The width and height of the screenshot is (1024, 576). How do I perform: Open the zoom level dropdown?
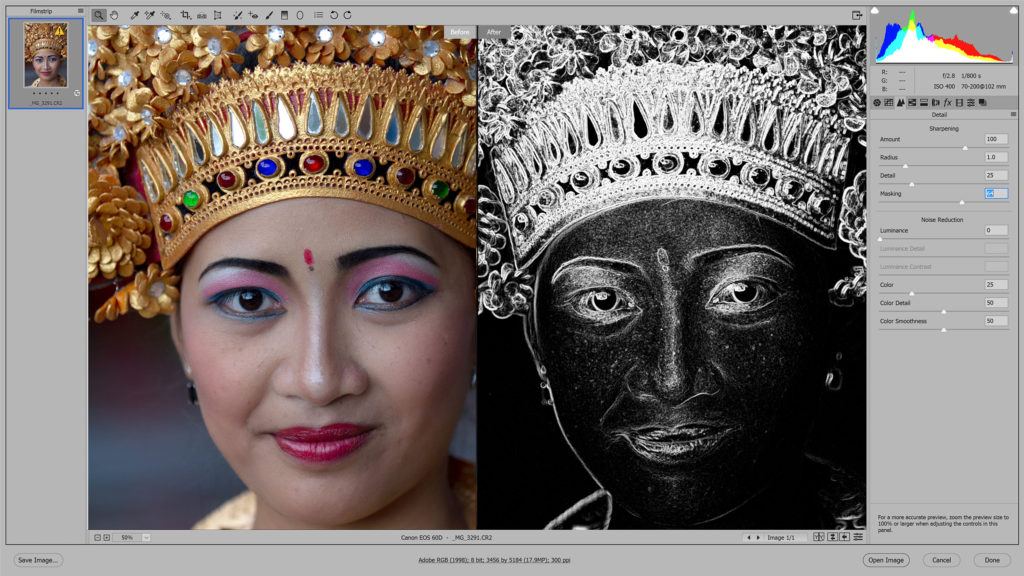coord(146,538)
